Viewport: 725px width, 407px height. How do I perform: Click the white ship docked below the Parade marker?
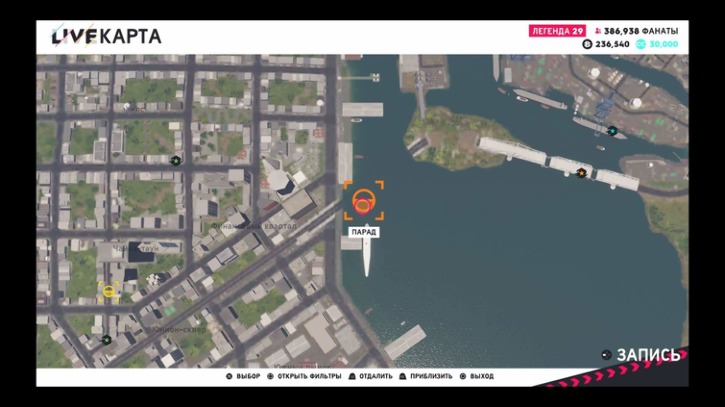pos(367,256)
